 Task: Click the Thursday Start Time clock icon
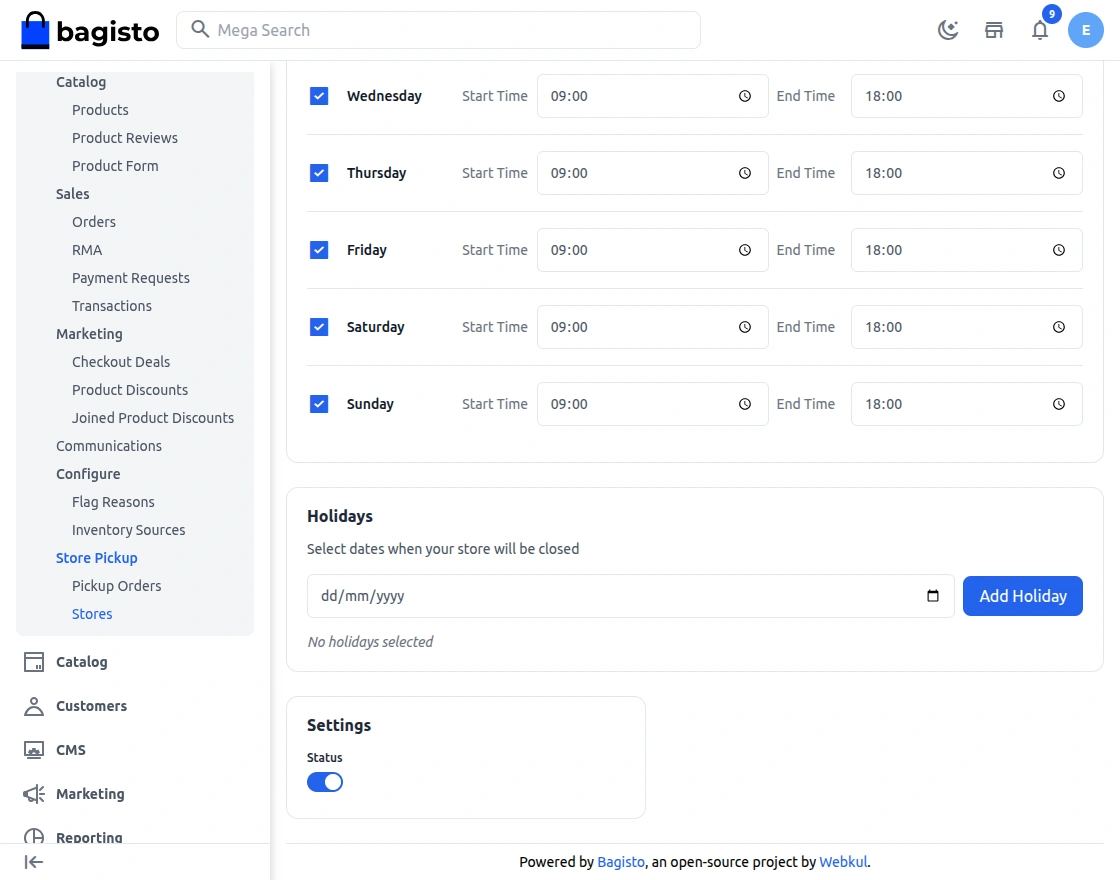point(744,173)
